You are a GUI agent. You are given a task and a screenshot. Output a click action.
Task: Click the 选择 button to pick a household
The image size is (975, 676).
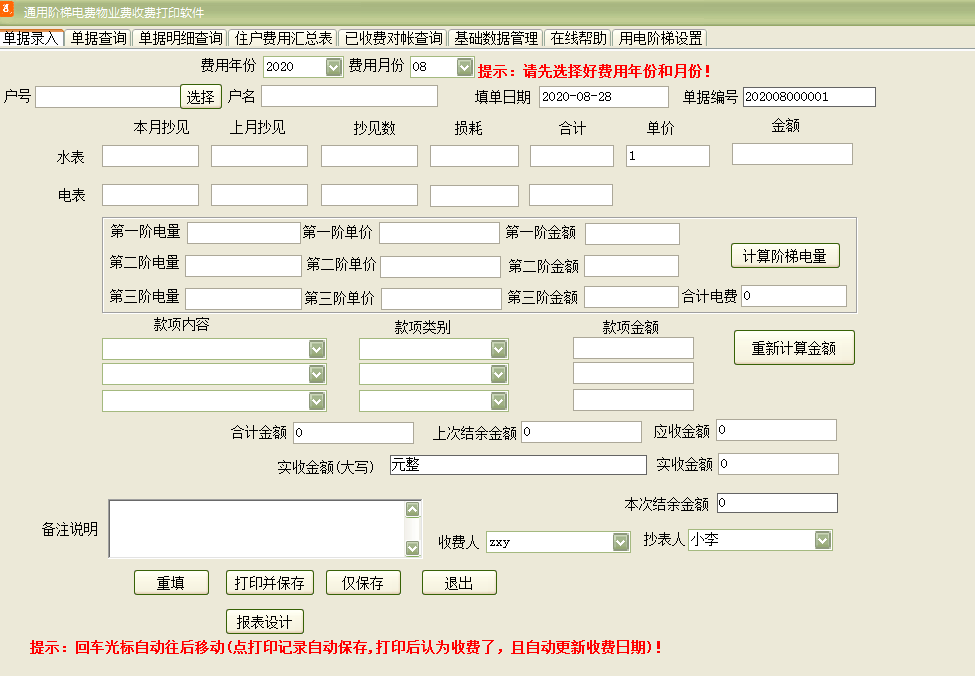click(200, 97)
